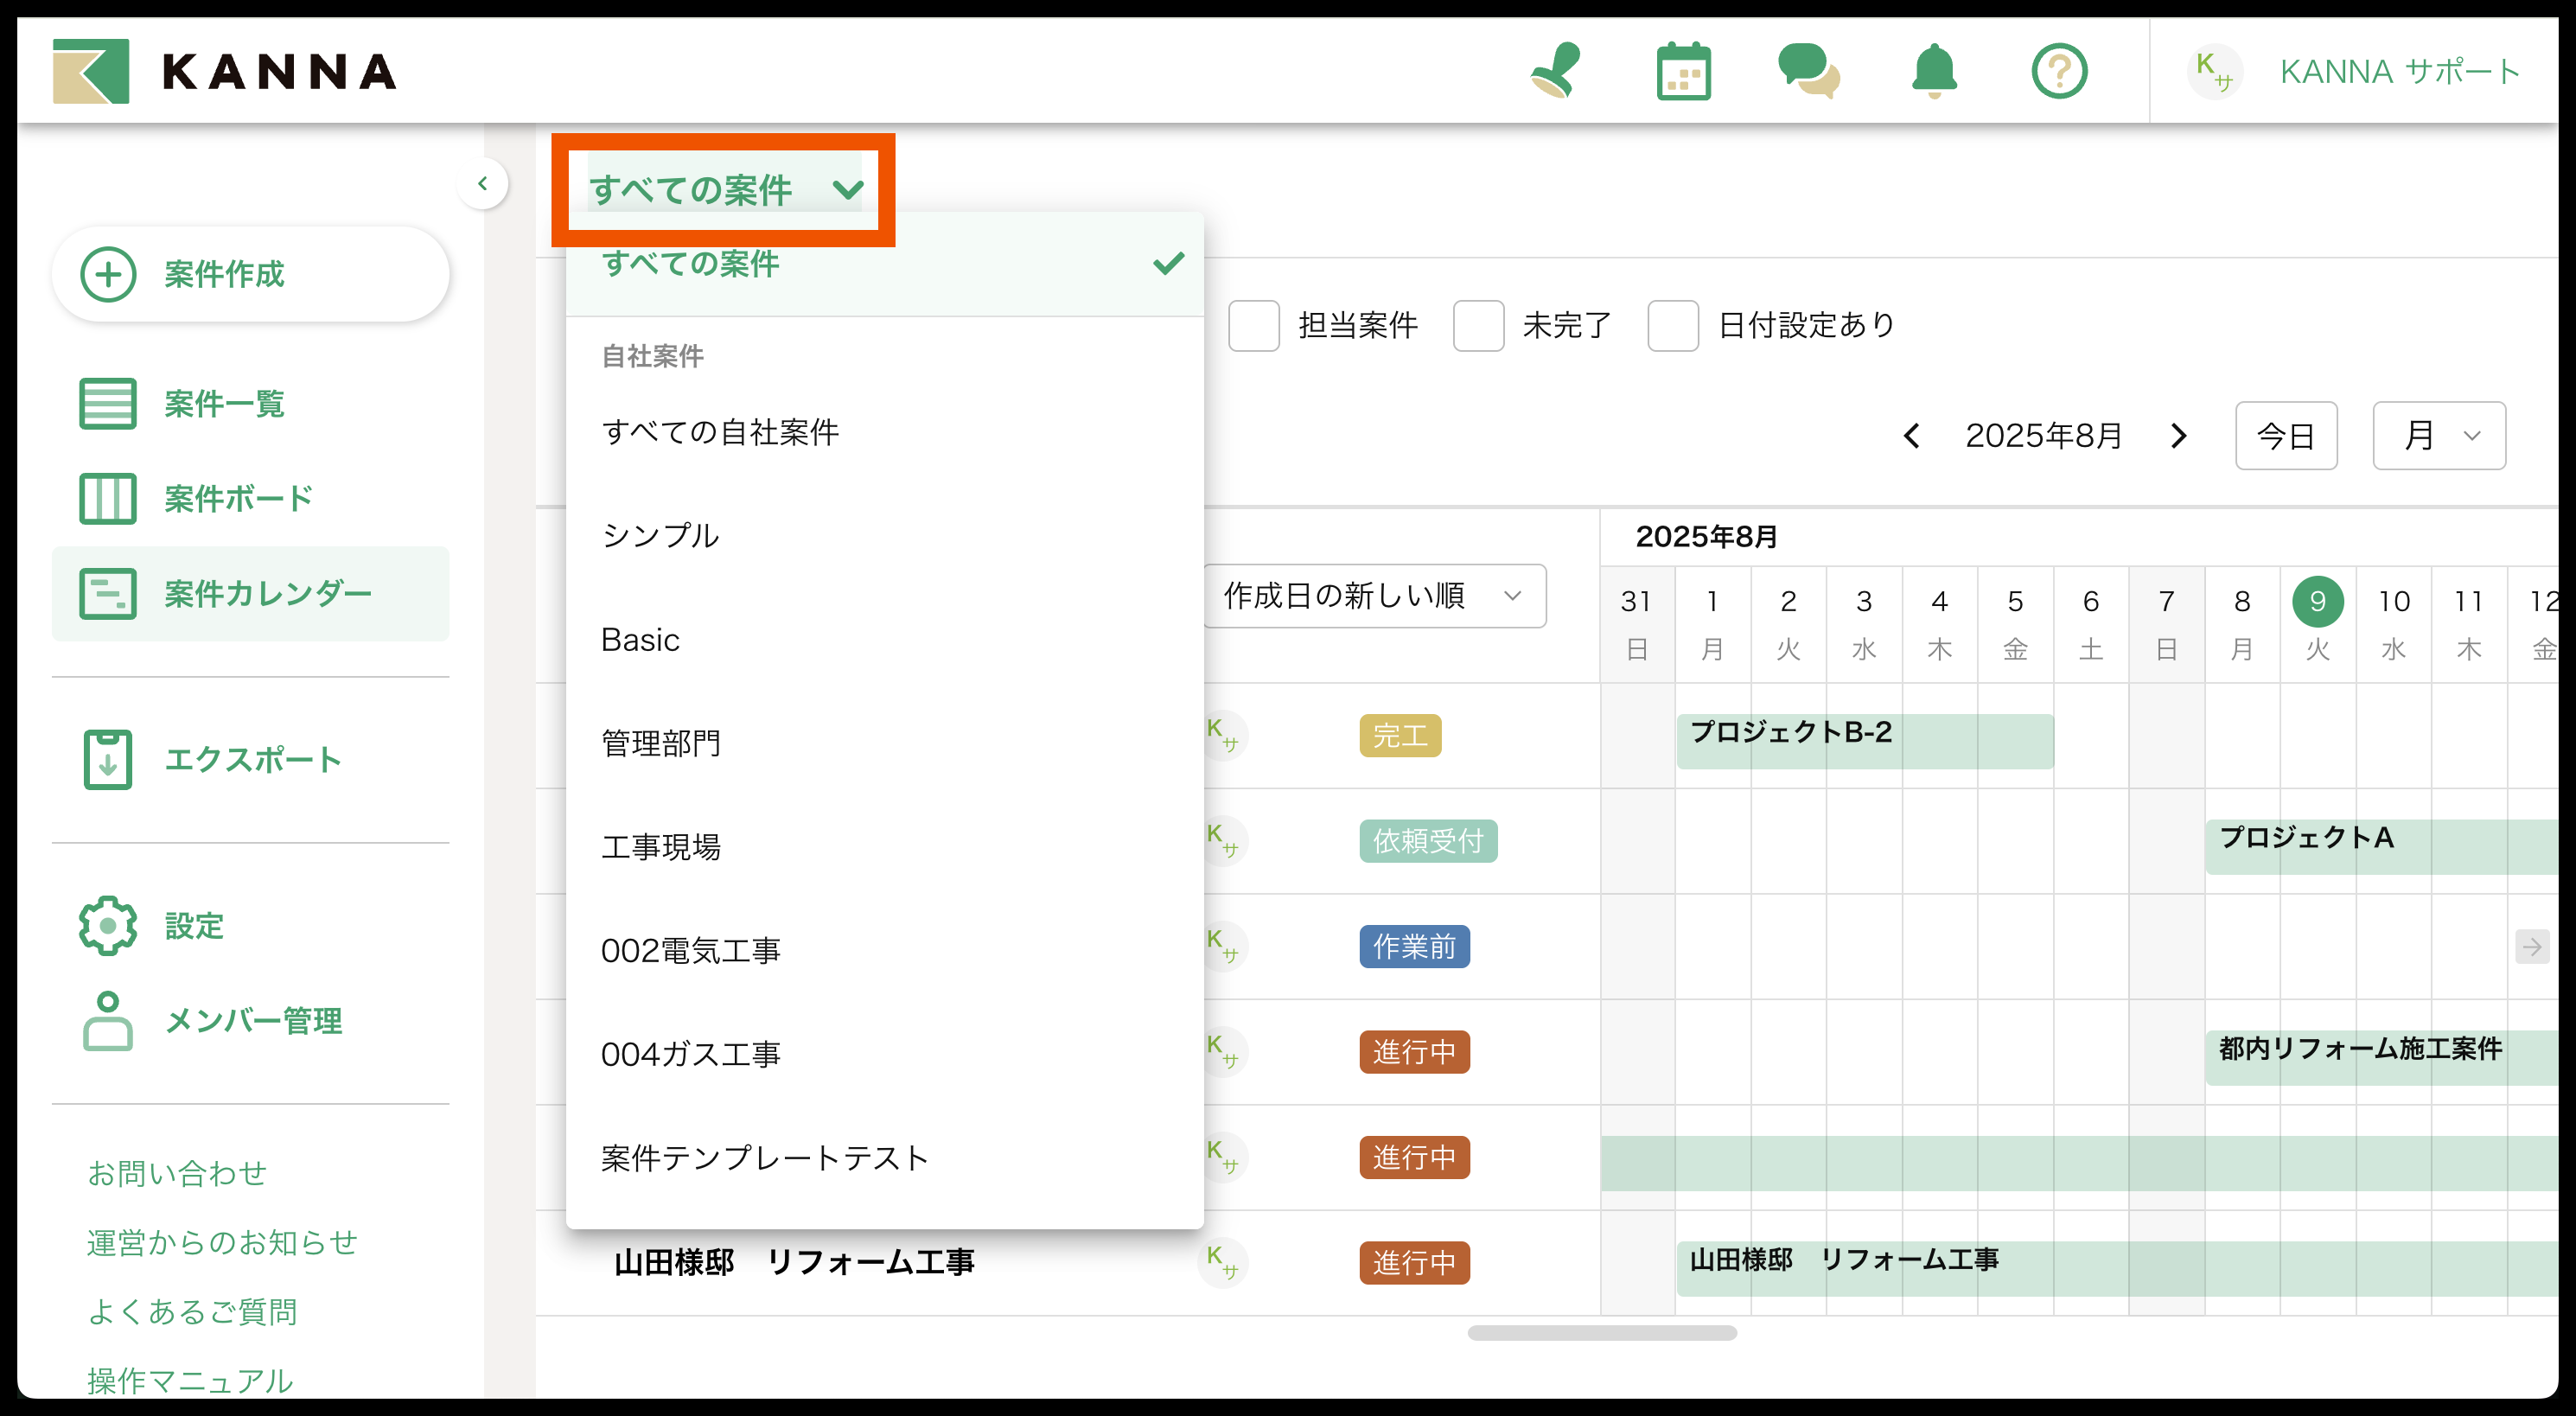Click the notification bell icon

tap(1934, 71)
